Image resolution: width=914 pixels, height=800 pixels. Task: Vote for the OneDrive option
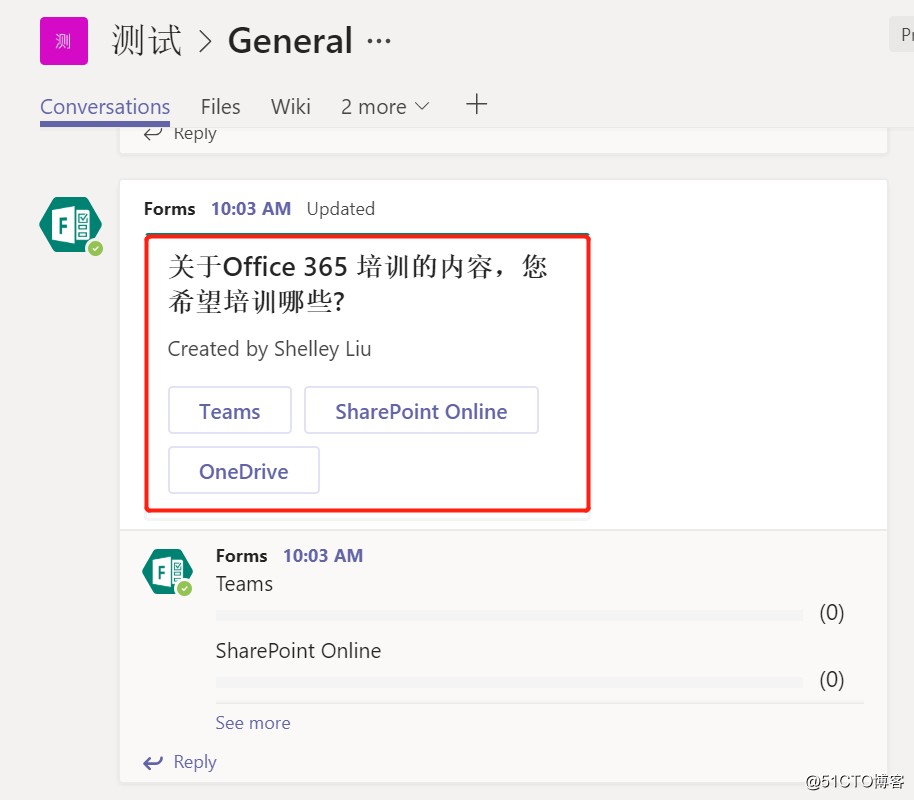[x=244, y=471]
